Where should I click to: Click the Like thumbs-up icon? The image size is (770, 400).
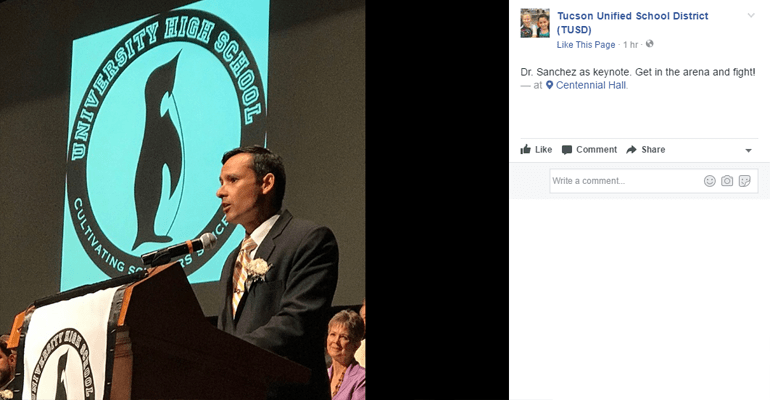(525, 149)
